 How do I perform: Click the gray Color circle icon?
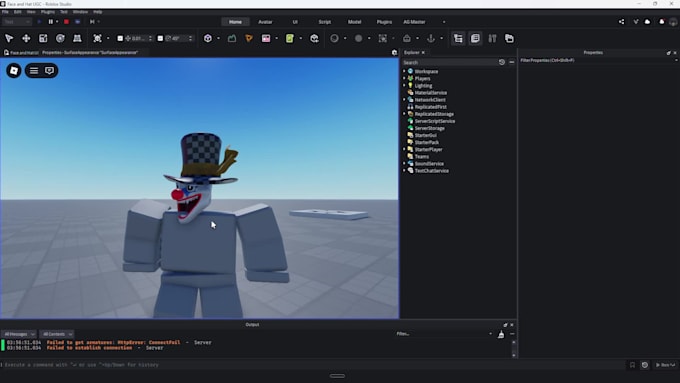tap(359, 39)
